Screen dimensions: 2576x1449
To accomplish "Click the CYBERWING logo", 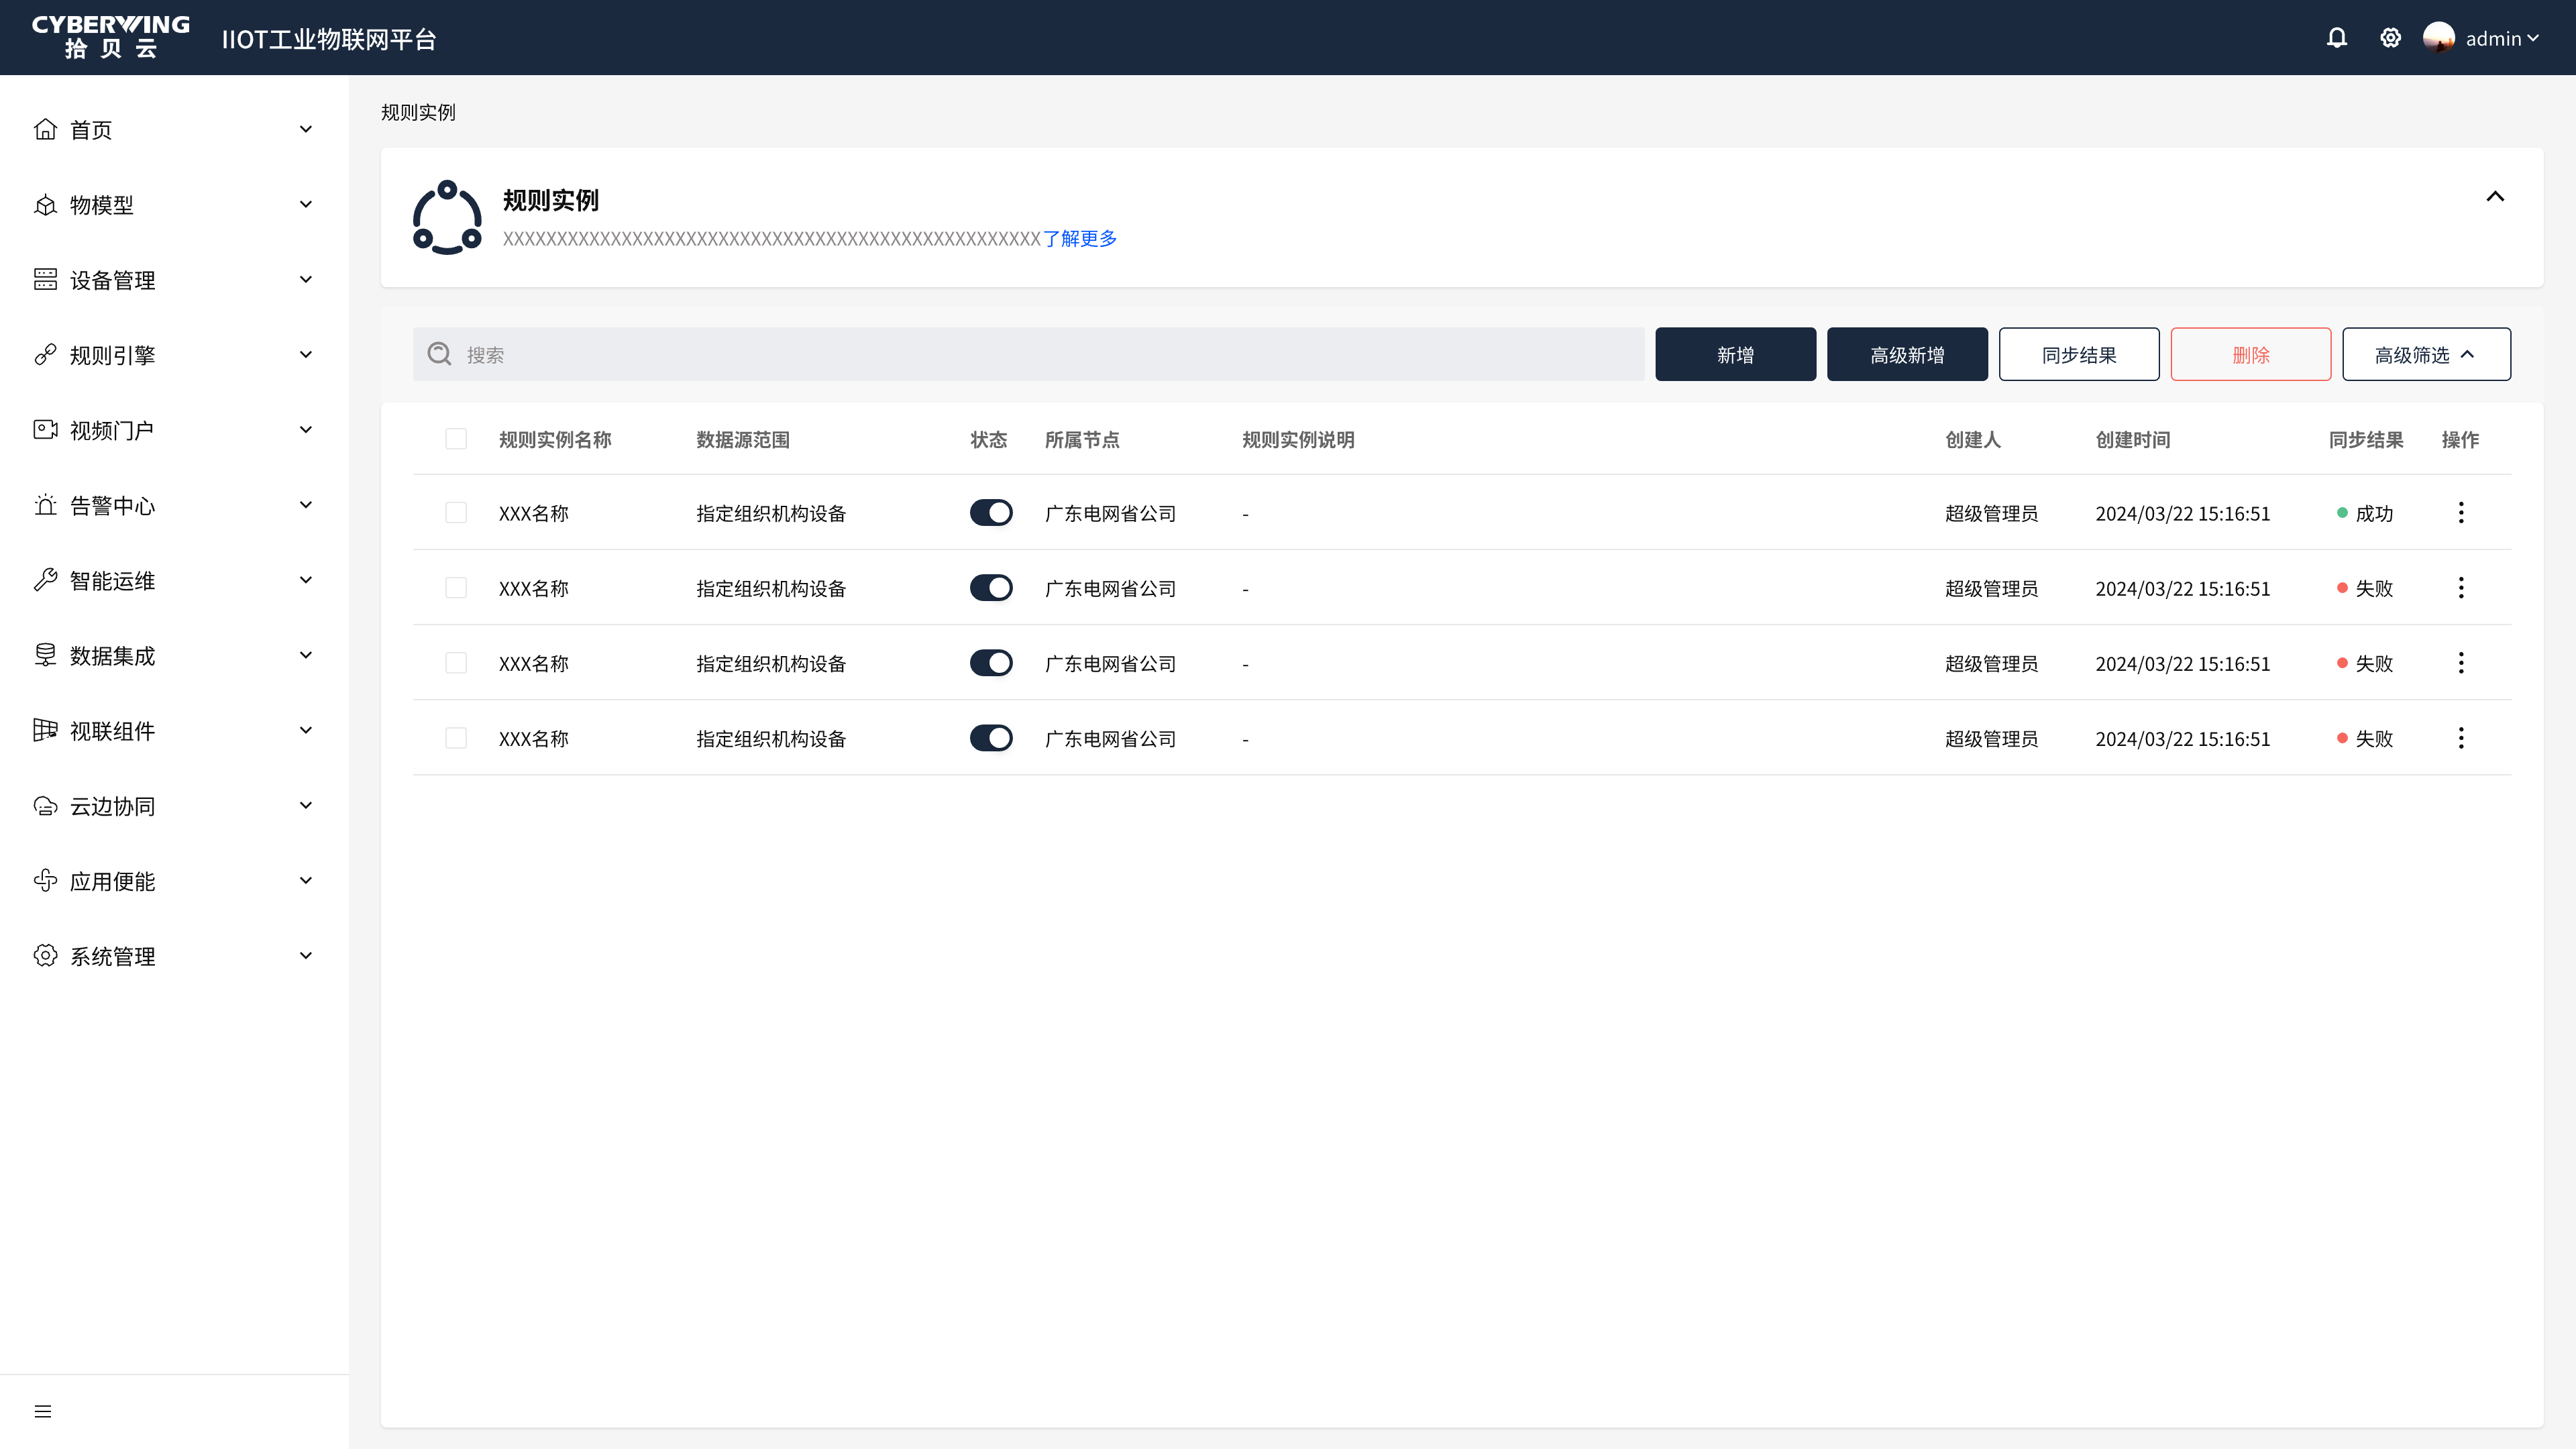I will point(110,37).
